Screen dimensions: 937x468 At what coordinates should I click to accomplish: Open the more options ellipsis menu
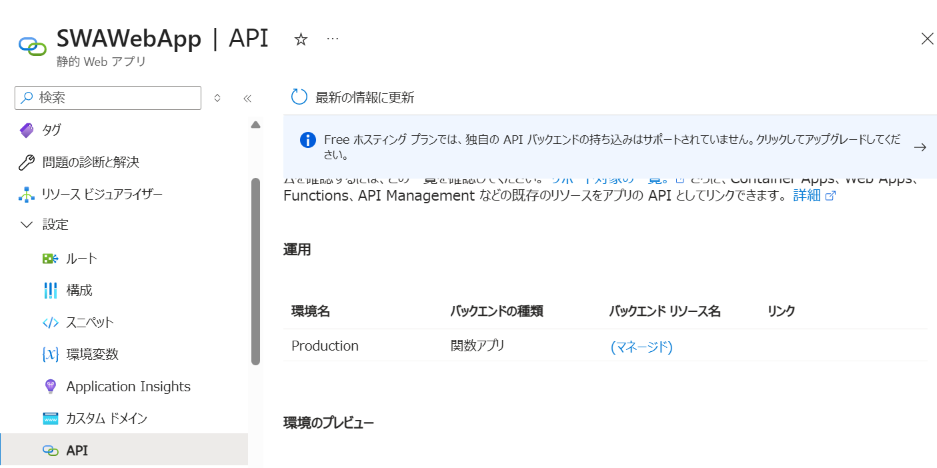[x=332, y=39]
